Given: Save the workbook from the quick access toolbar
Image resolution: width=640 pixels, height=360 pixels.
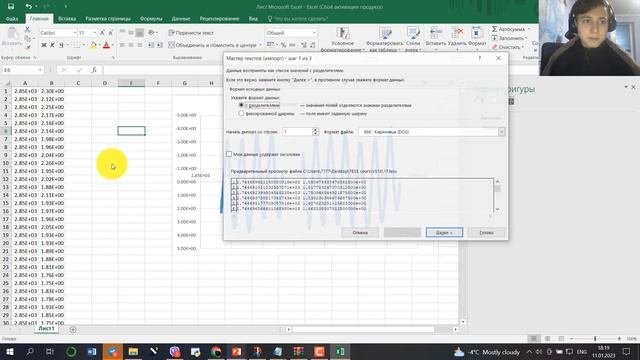Looking at the screenshot, I should pos(11,7).
